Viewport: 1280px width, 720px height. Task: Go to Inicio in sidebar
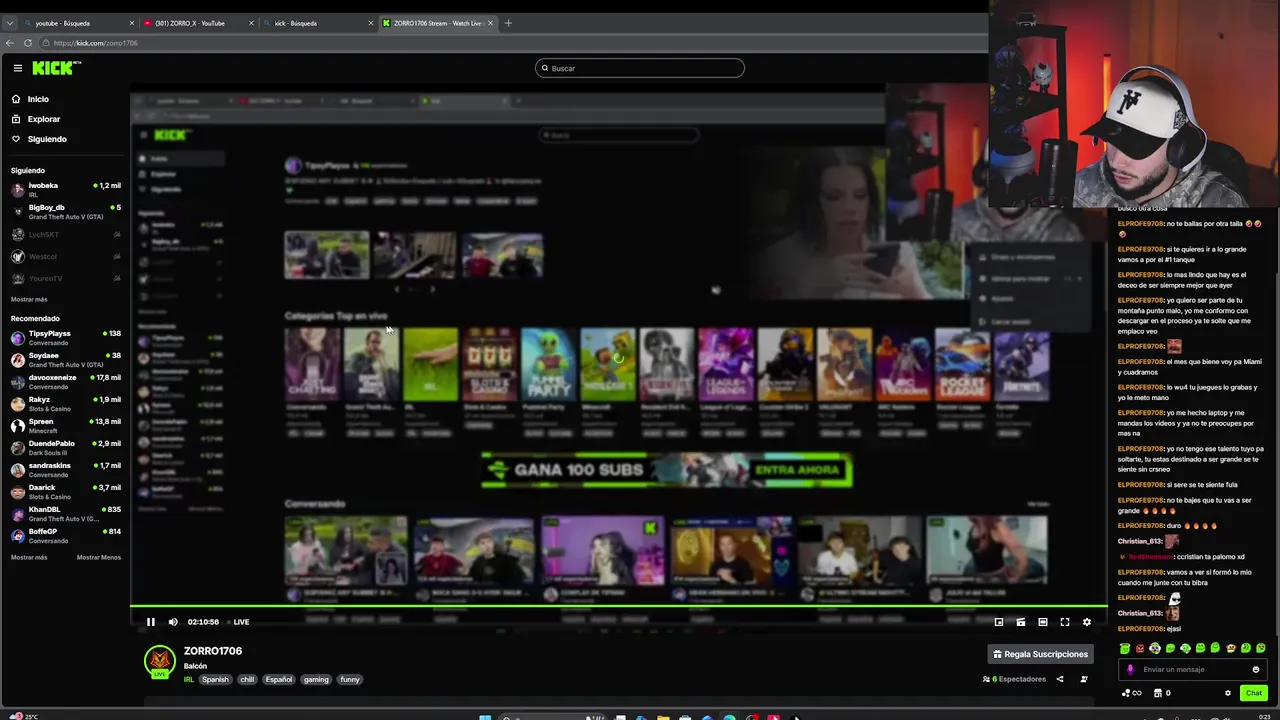coord(38,99)
